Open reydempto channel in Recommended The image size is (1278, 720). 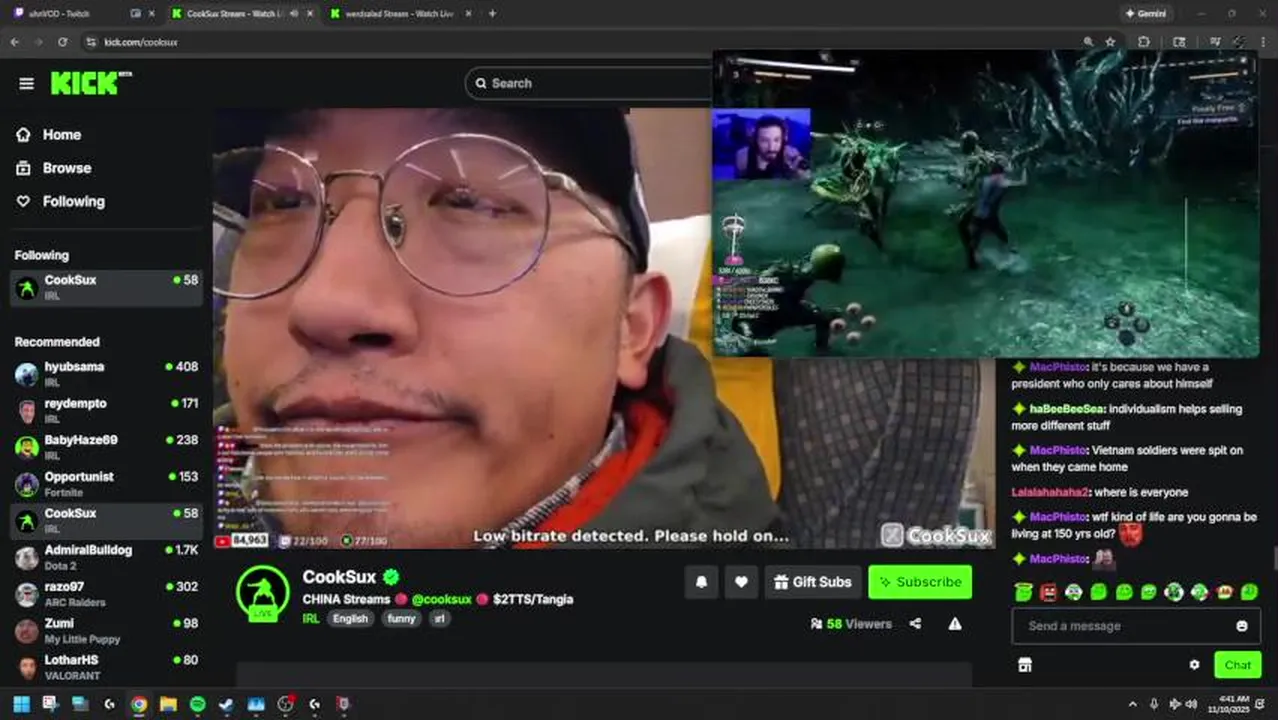(106, 411)
